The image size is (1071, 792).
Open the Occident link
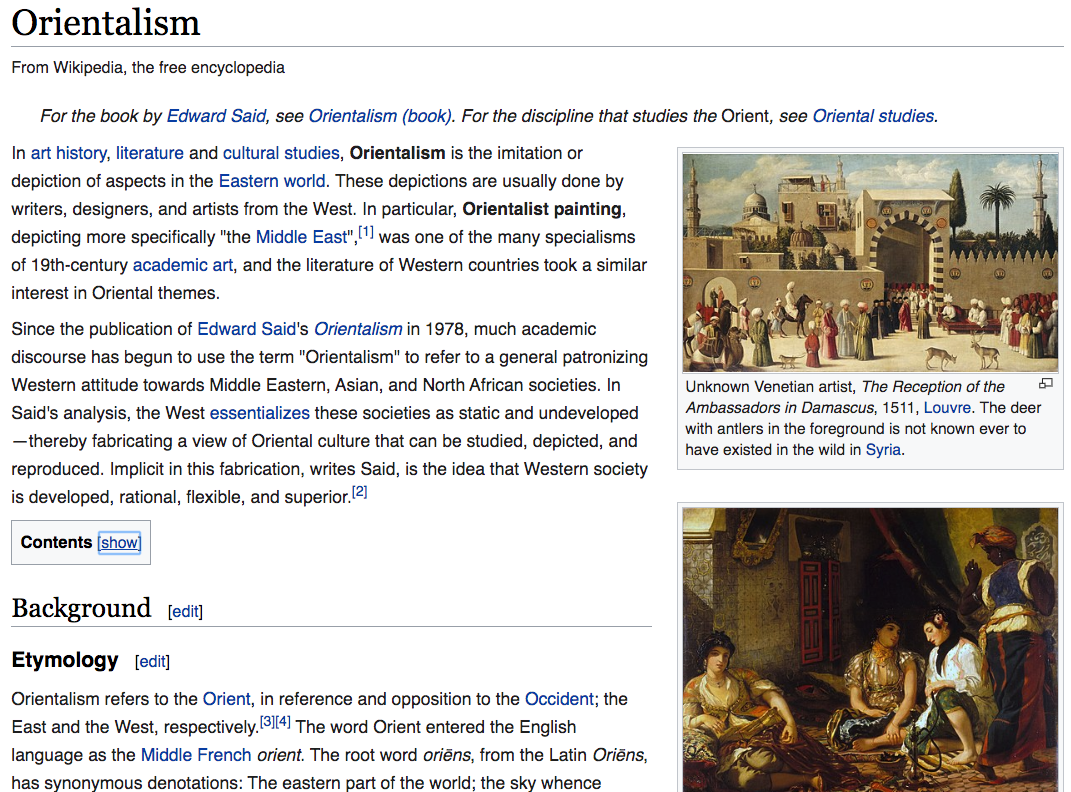[x=558, y=699]
